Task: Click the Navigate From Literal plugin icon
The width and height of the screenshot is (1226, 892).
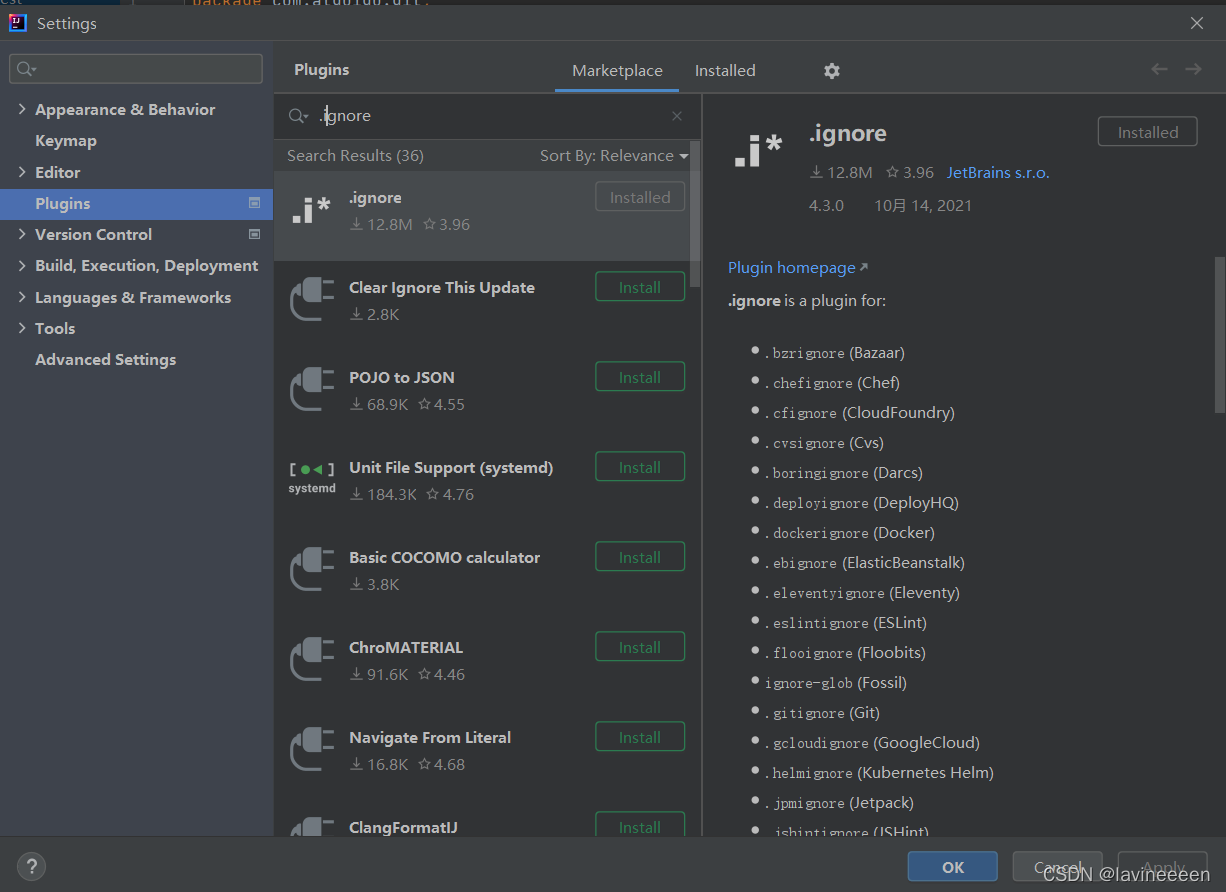Action: coord(311,751)
